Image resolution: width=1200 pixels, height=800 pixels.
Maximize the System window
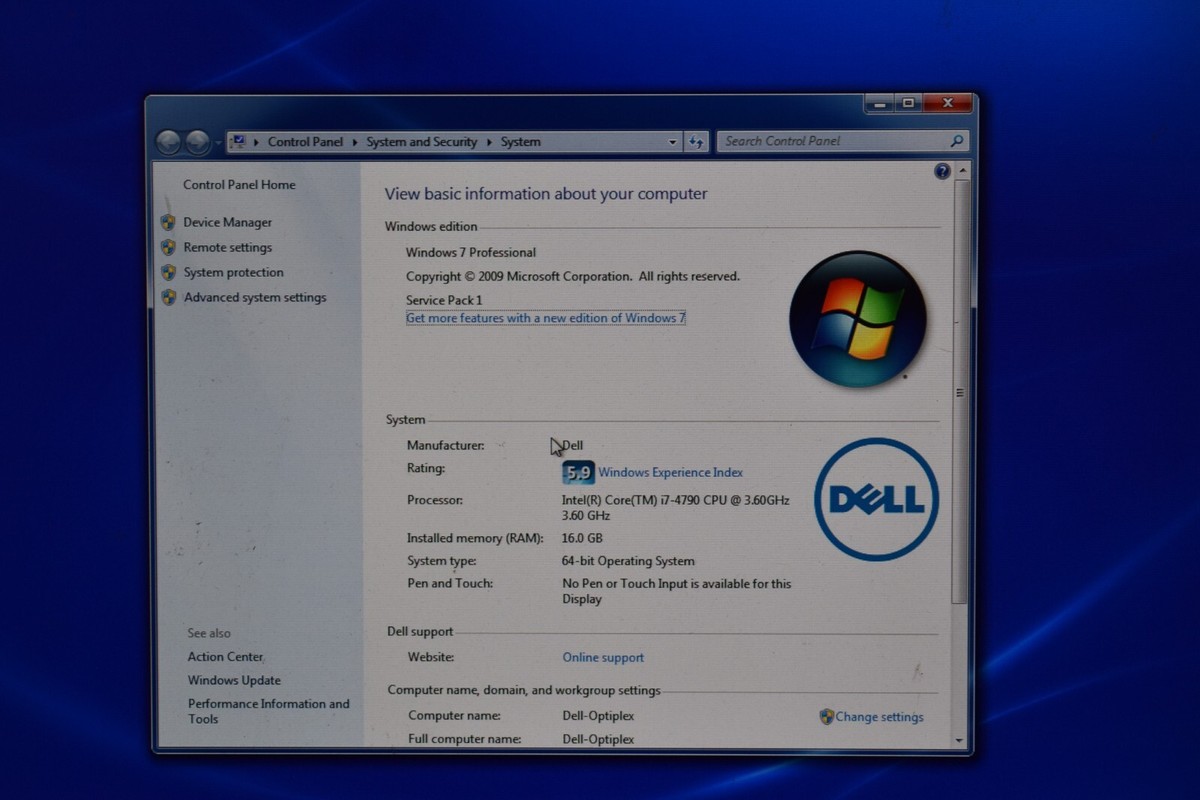click(908, 103)
